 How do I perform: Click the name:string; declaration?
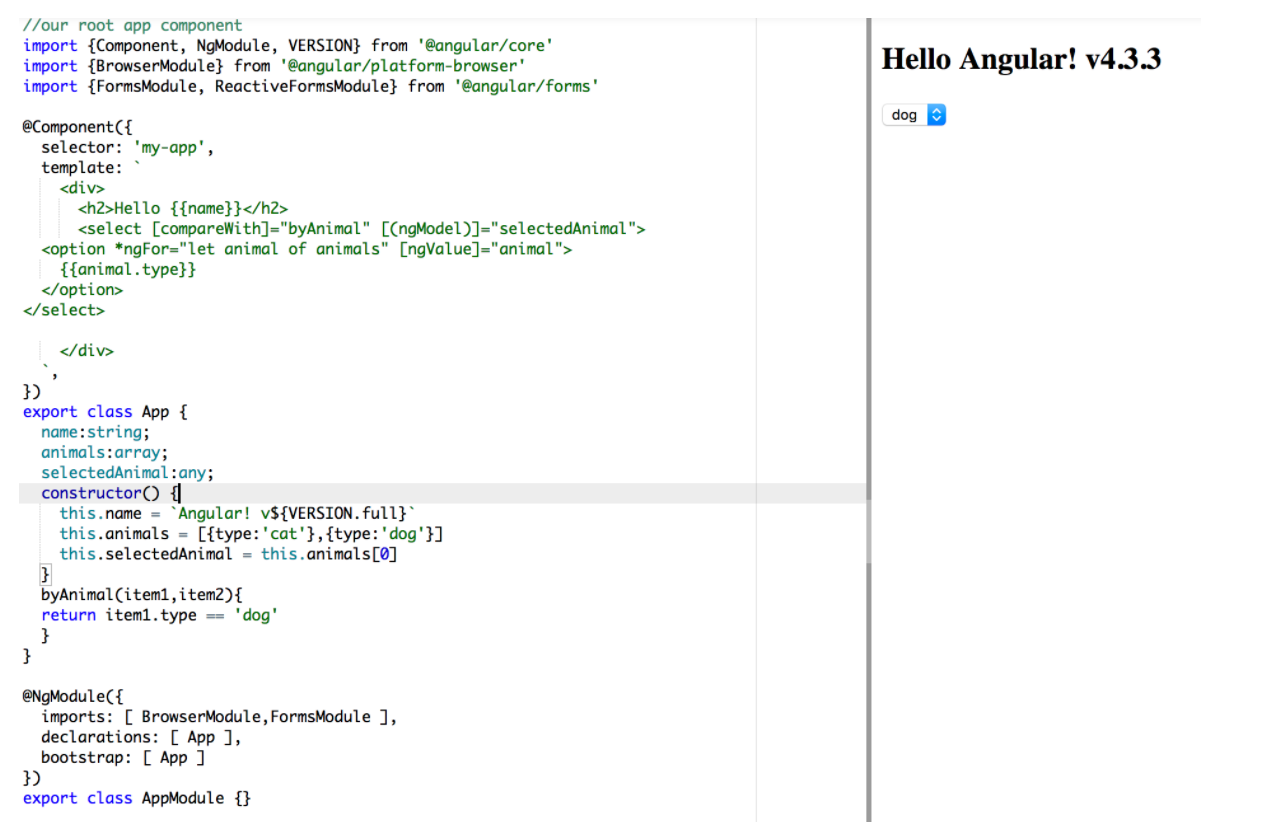95,432
